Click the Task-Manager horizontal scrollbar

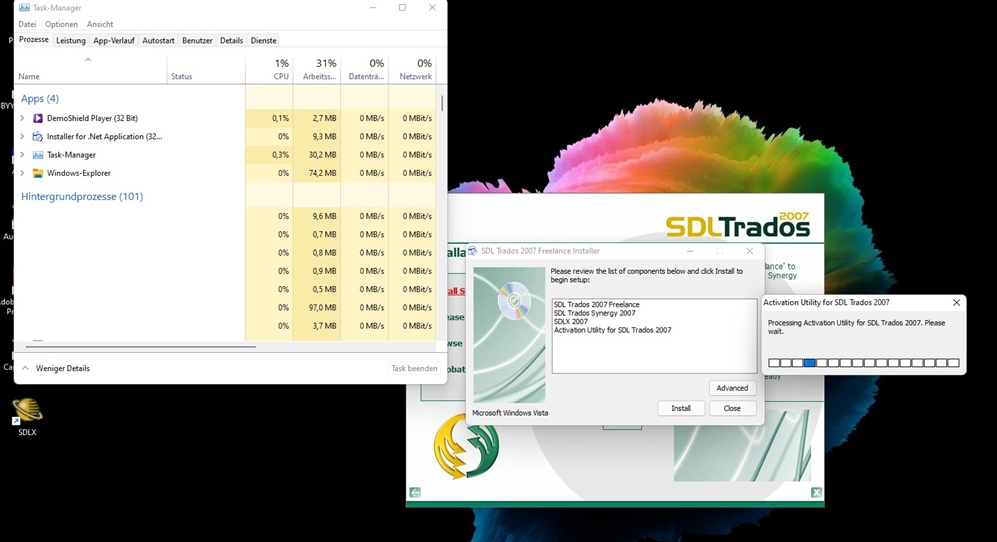pos(141,347)
